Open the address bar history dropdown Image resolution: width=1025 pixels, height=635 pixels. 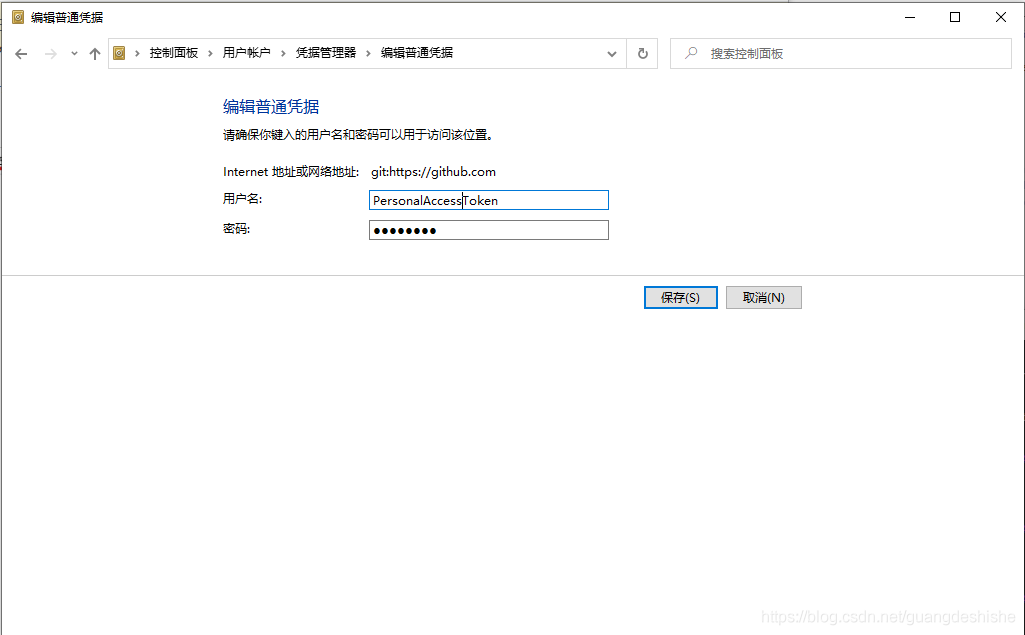click(x=612, y=54)
